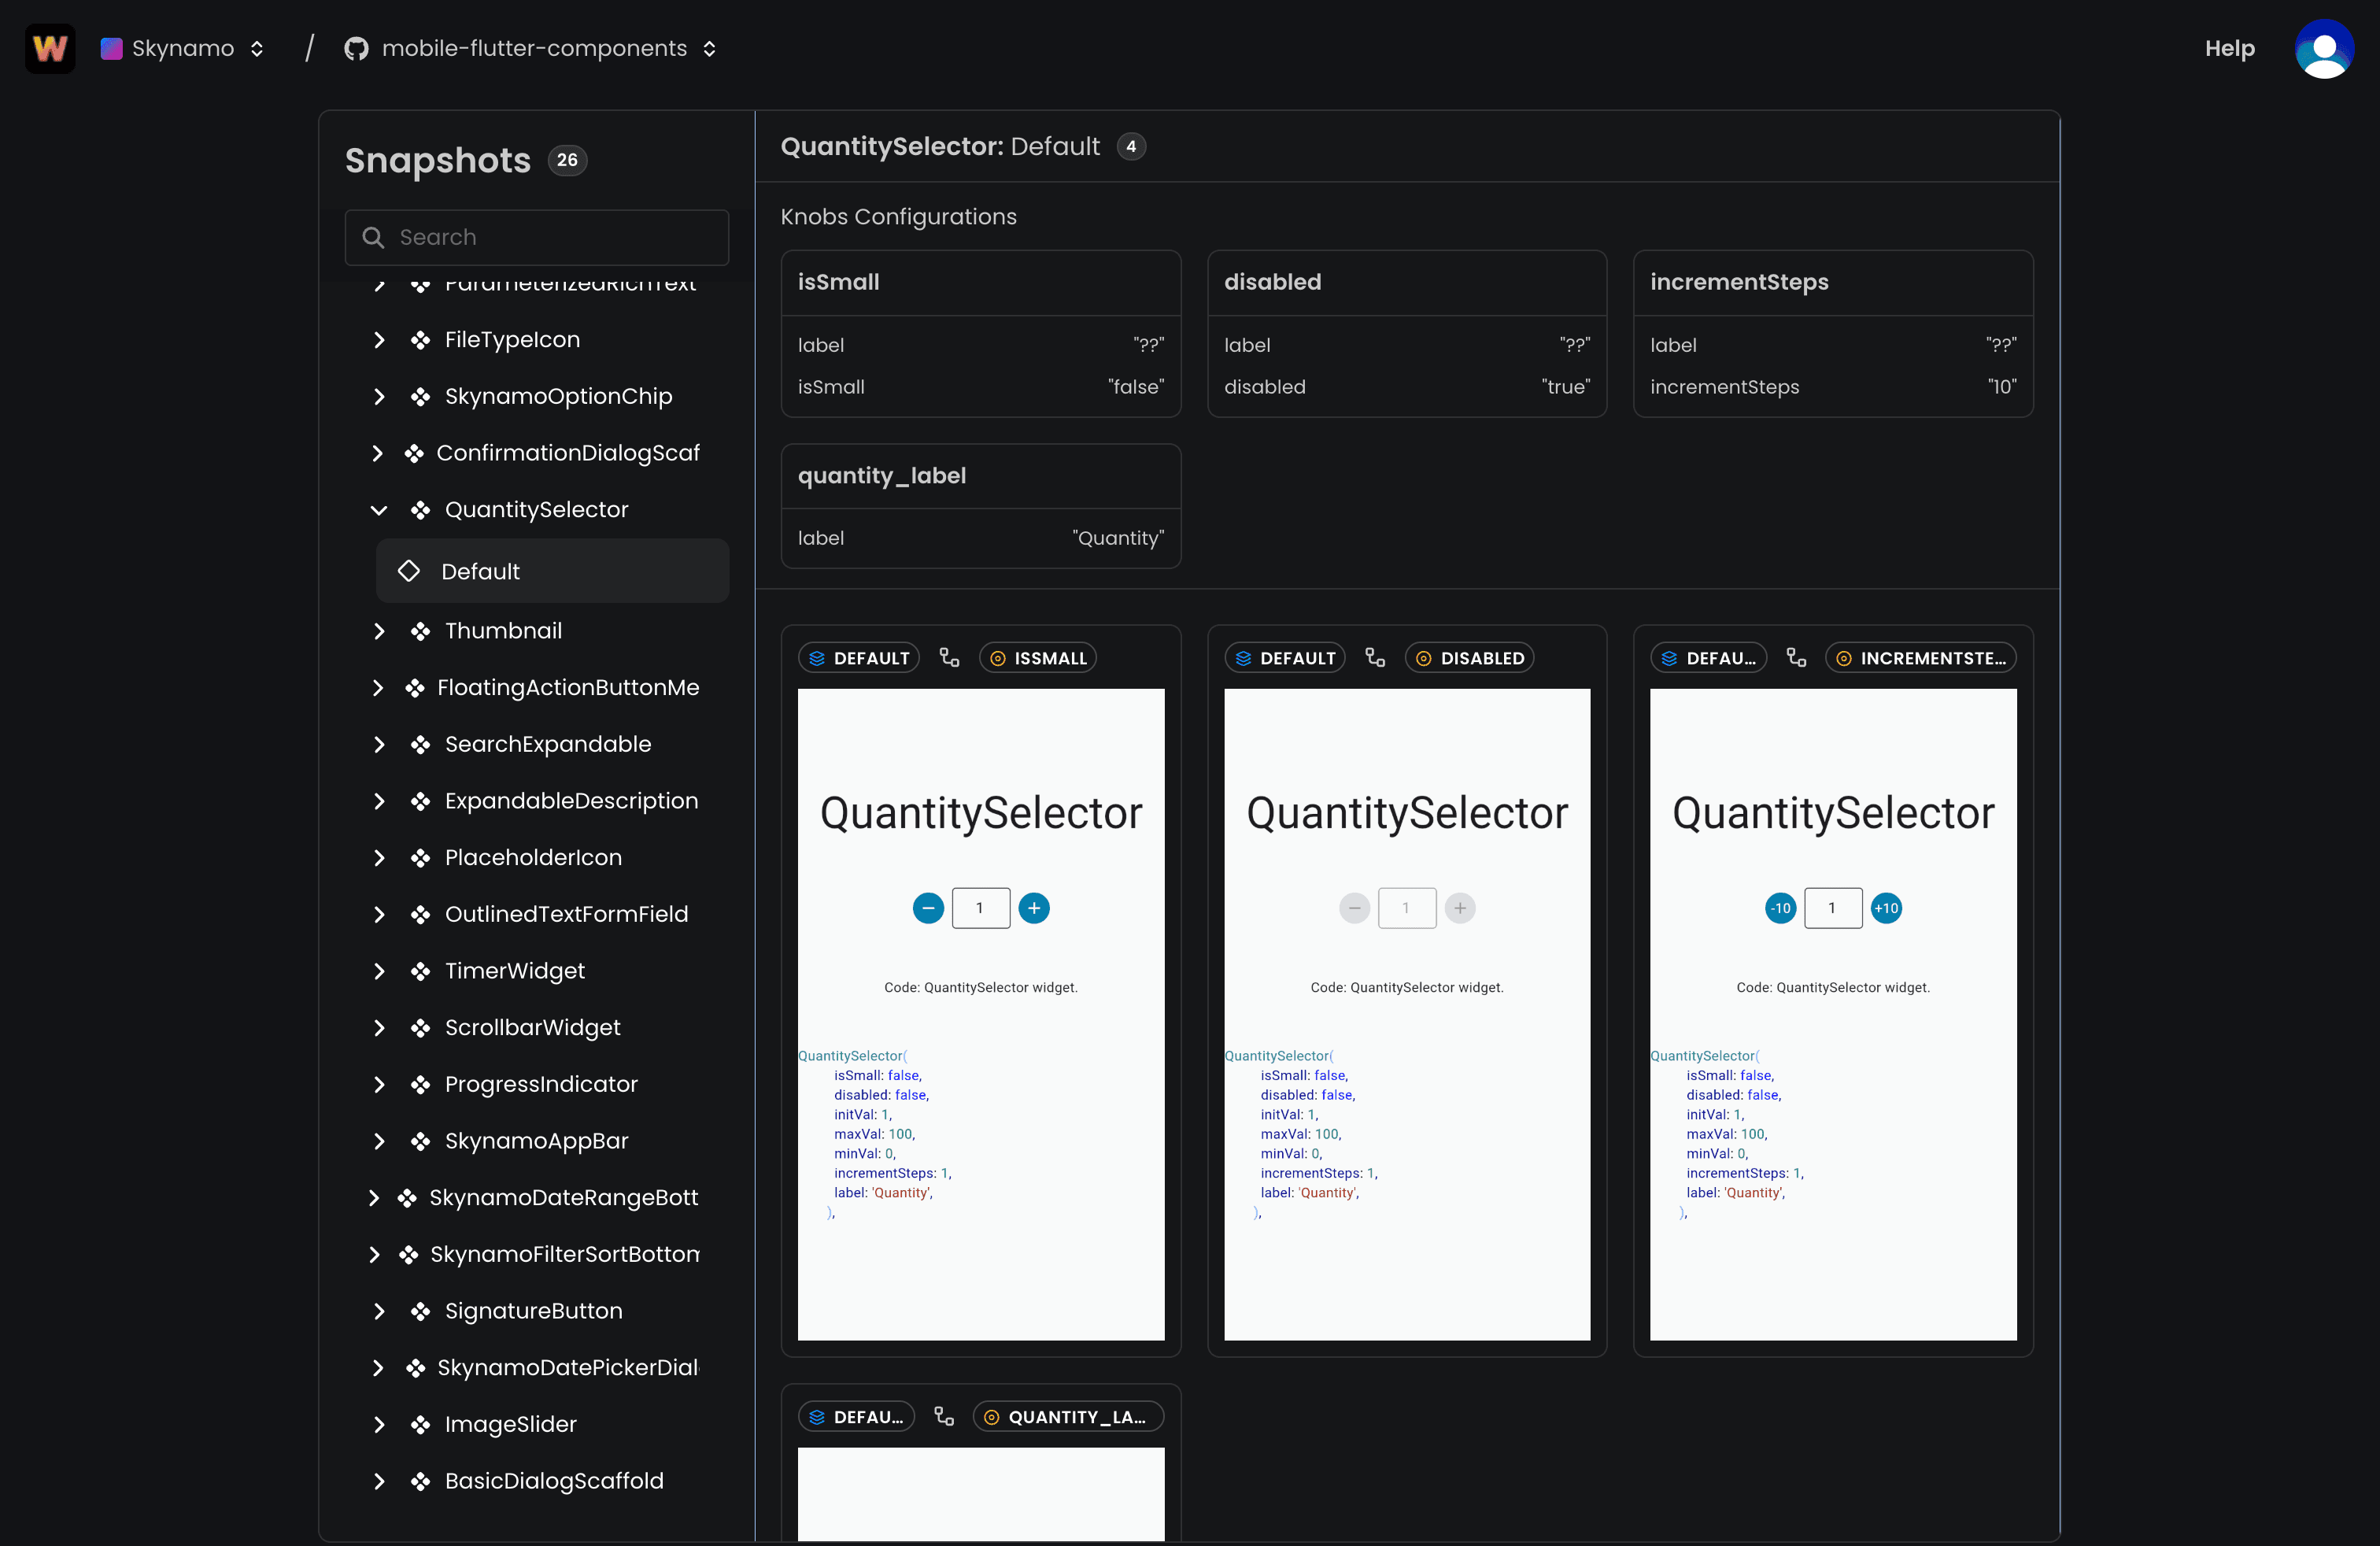Click the minus icon in the isSmall preview
The width and height of the screenshot is (2380, 1546).
tap(927, 908)
